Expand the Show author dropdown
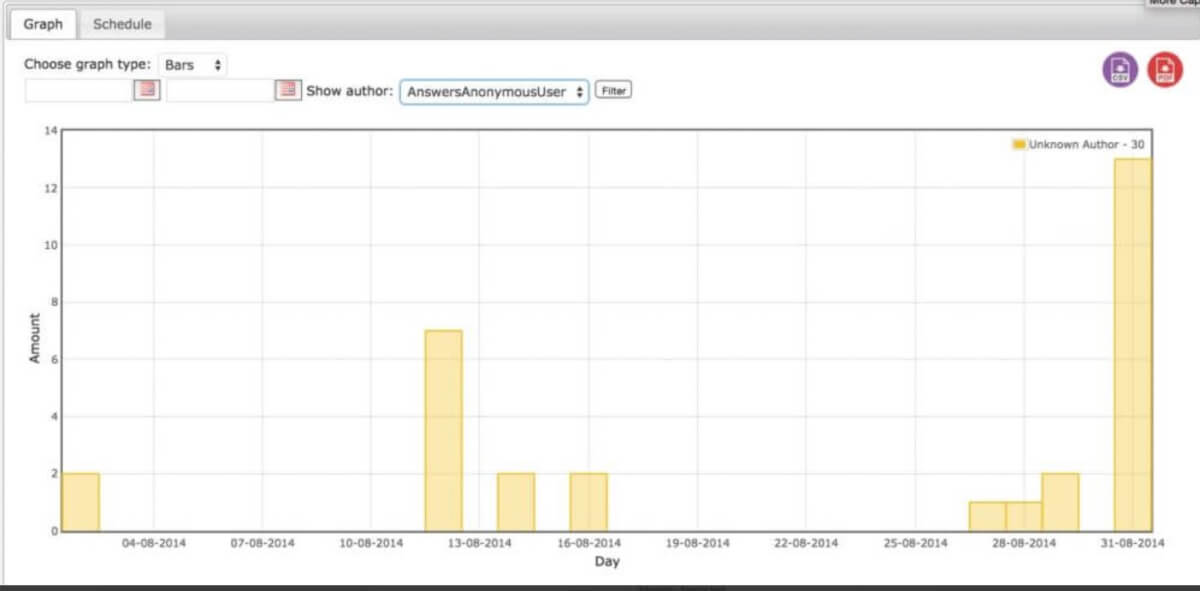The image size is (1200, 591). 494,91
